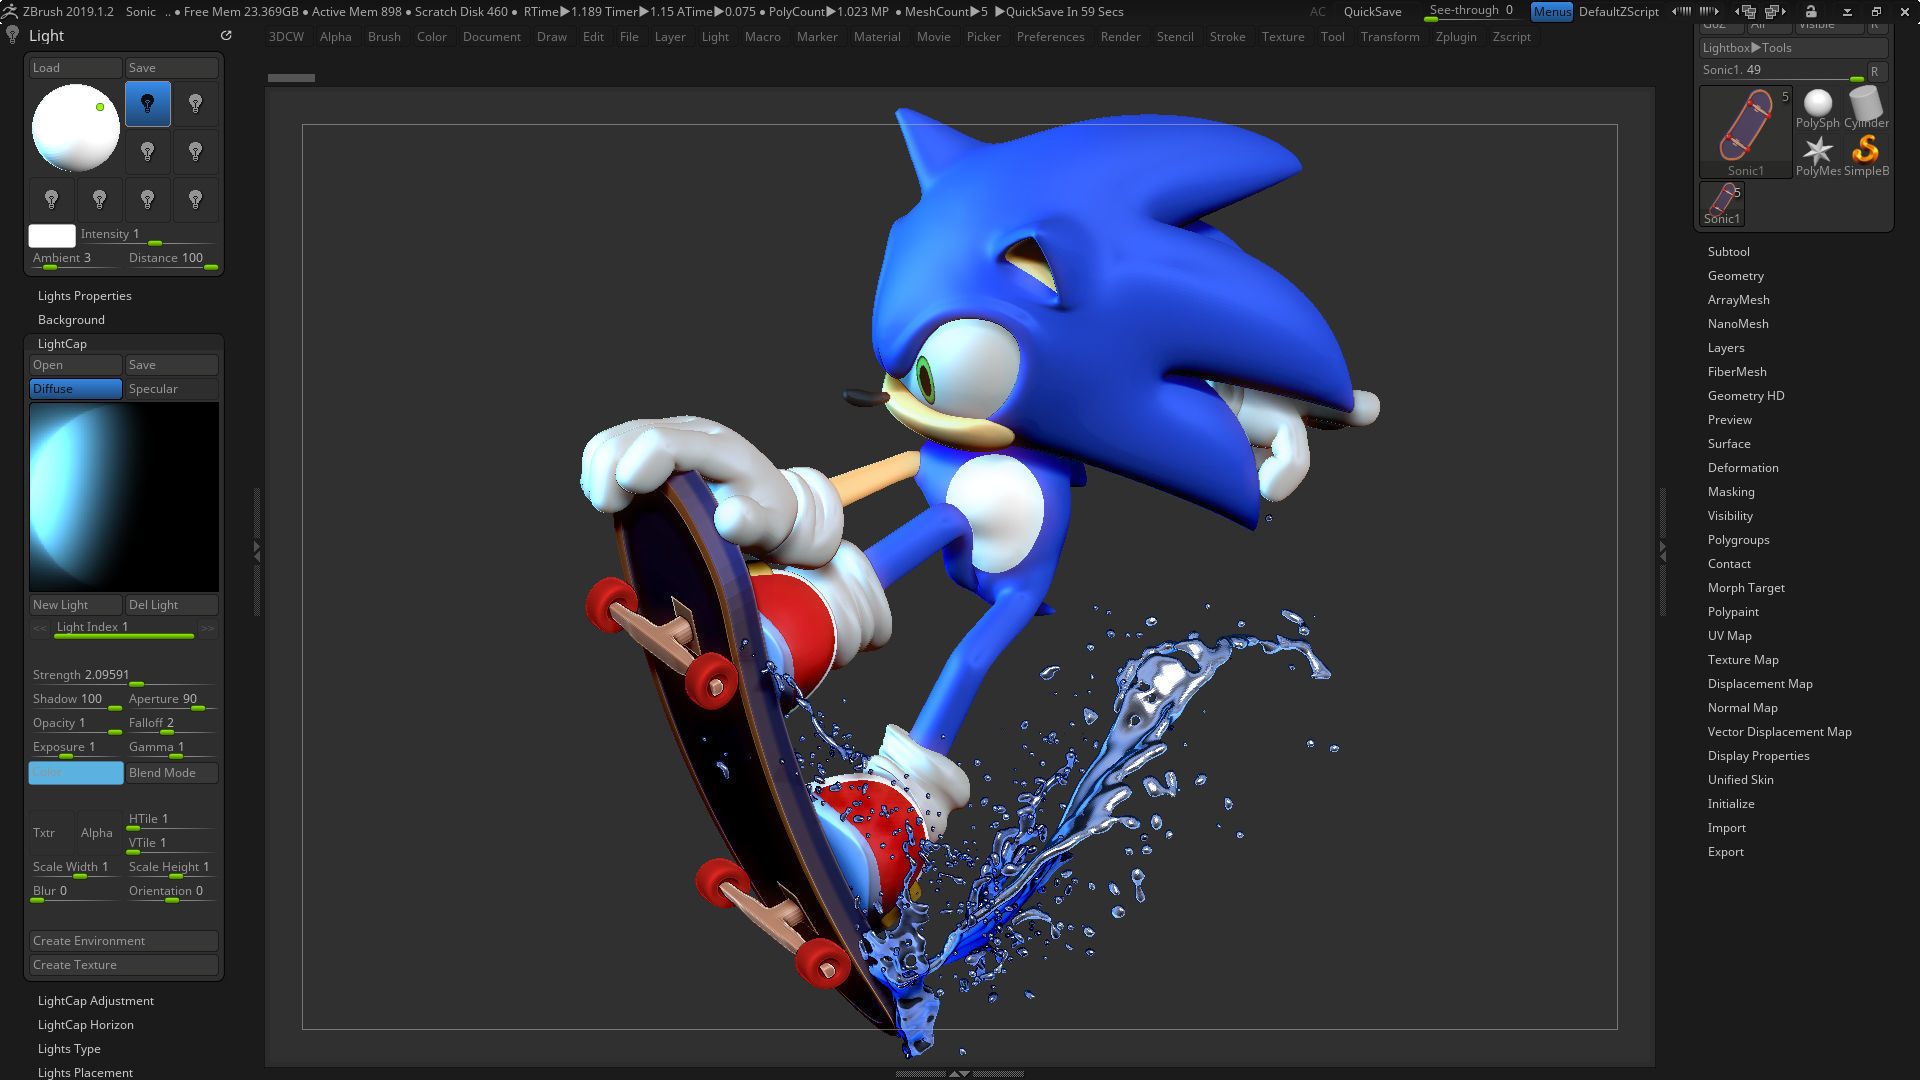Select the small Sonic1 recent tool icon

[1722, 204]
